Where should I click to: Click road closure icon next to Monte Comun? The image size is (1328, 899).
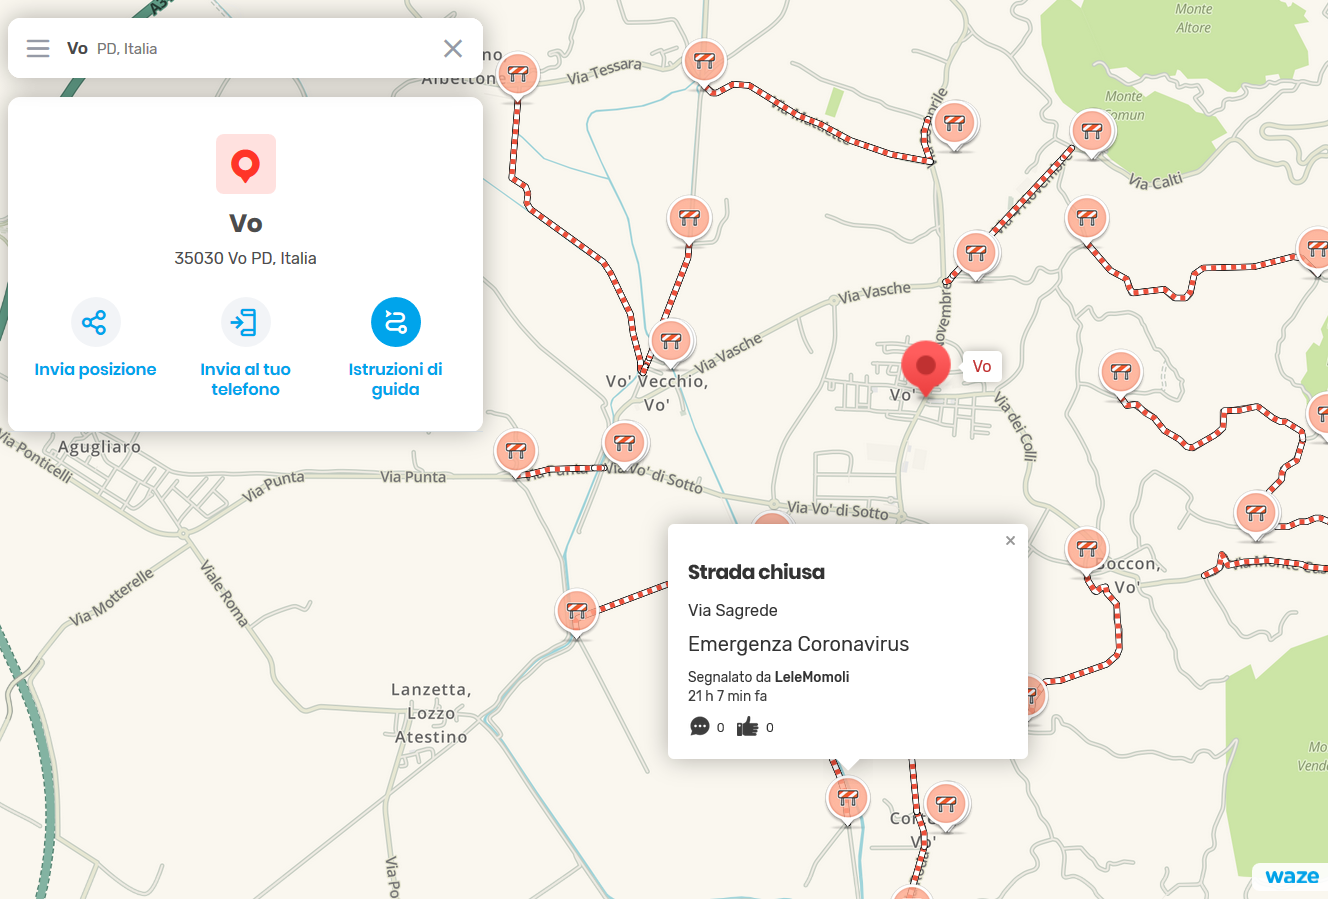coord(1091,132)
